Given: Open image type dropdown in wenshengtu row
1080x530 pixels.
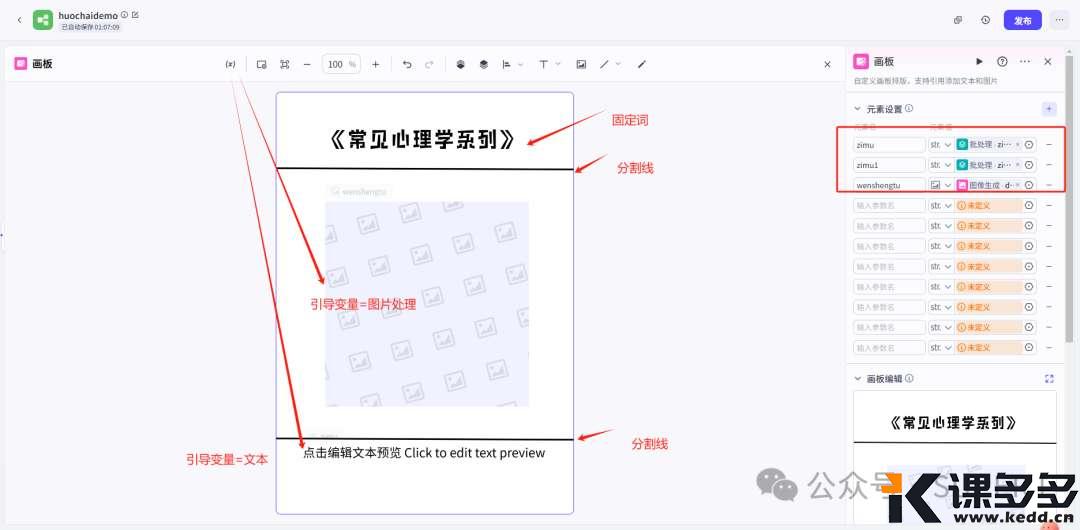Looking at the screenshot, I should click(x=940, y=185).
